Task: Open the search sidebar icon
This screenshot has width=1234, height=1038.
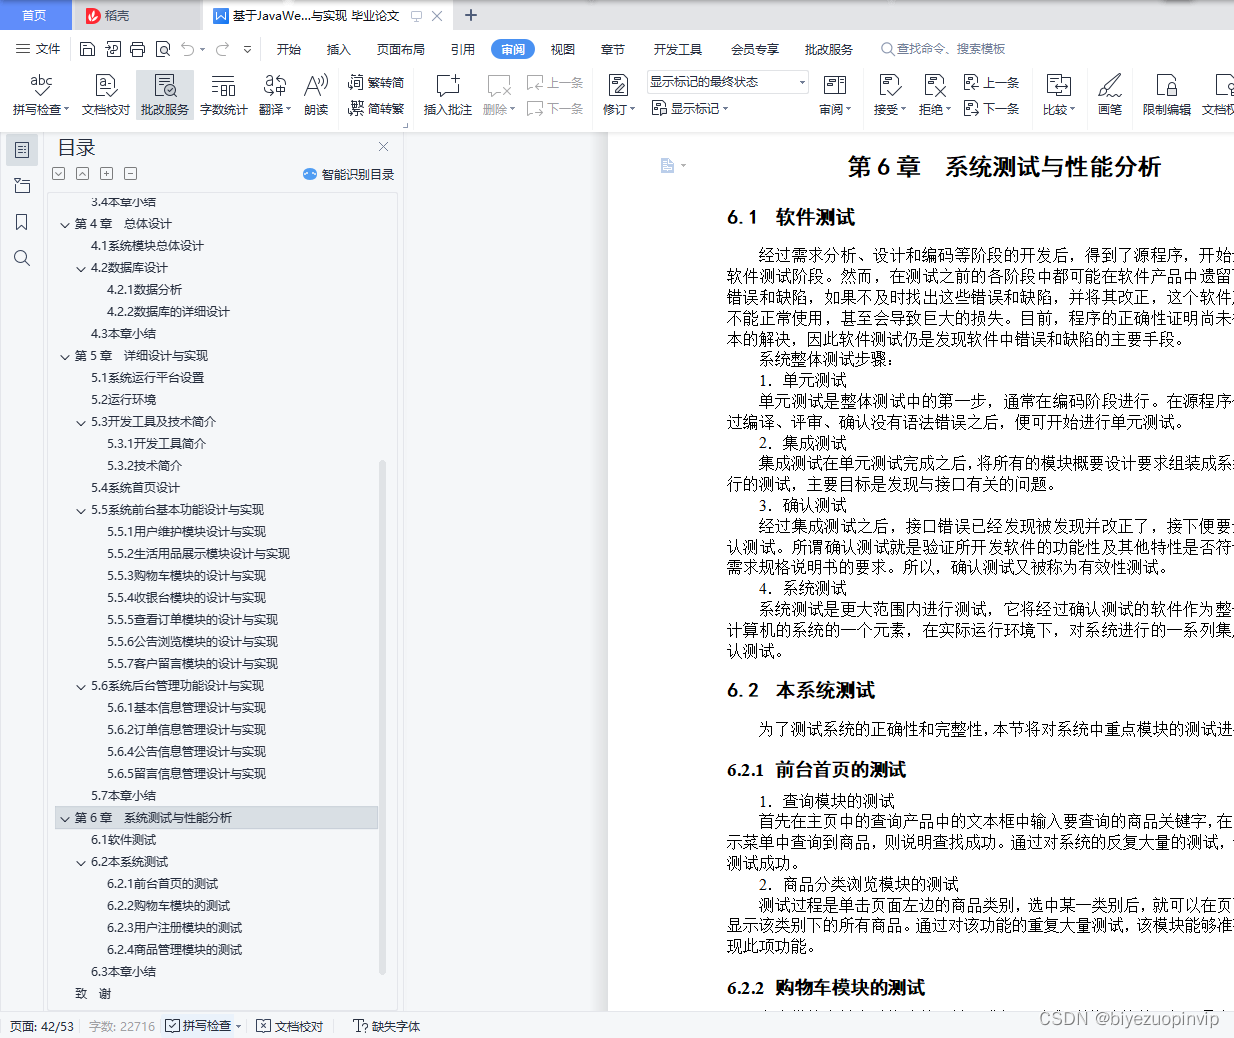Action: tap(22, 258)
